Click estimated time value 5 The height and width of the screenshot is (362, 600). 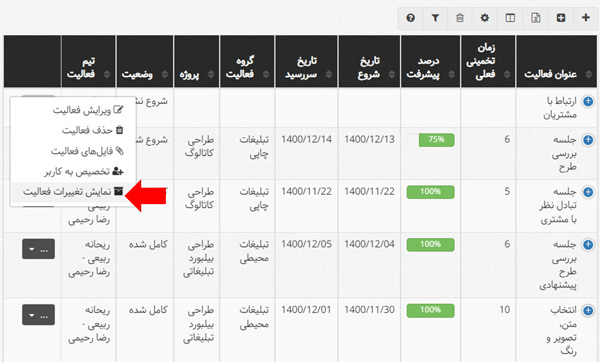[x=507, y=192]
